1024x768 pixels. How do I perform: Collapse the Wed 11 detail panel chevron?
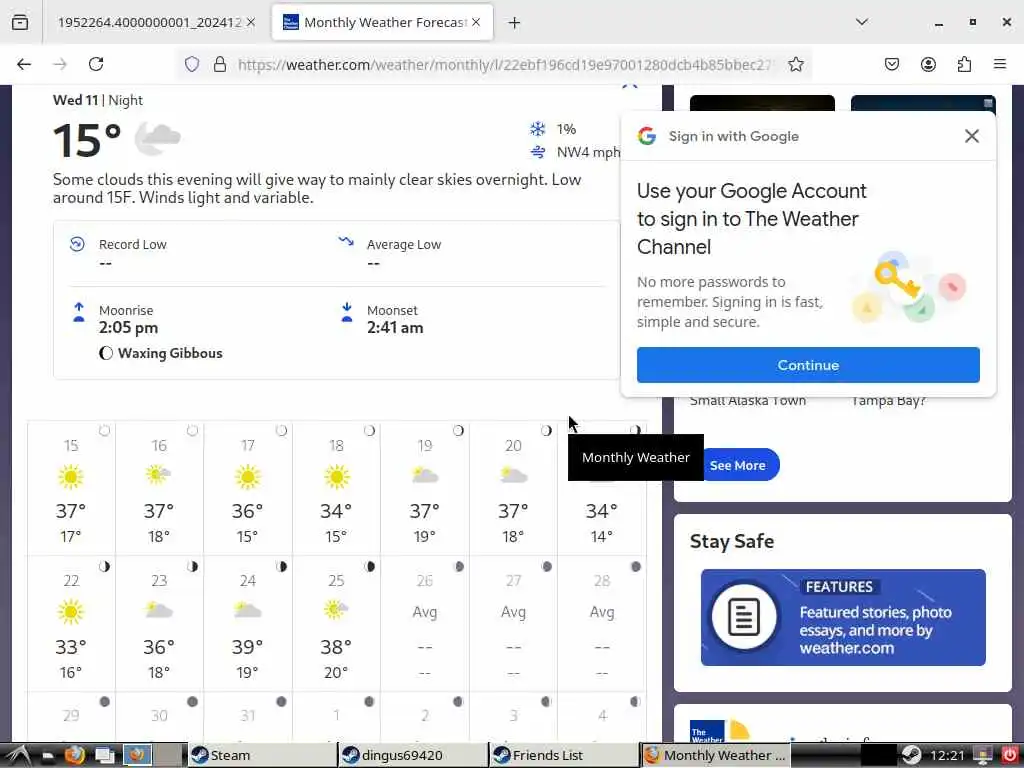[x=630, y=86]
